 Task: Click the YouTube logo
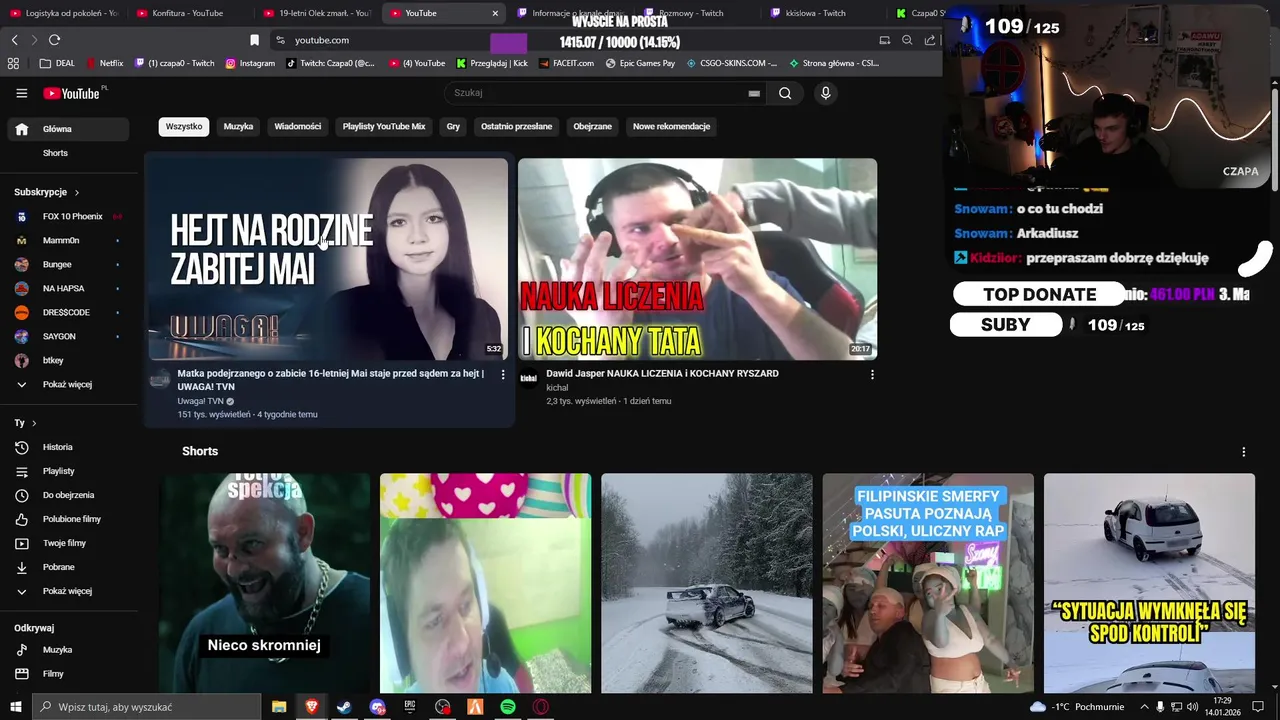72,93
